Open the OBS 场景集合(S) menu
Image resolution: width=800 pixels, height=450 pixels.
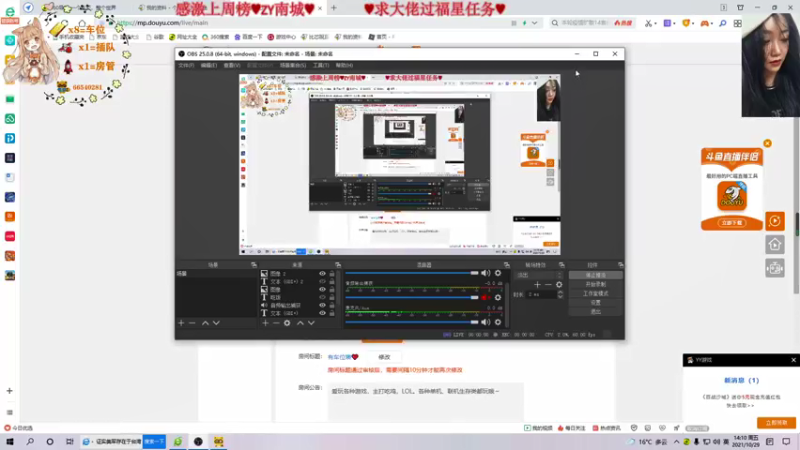293,65
